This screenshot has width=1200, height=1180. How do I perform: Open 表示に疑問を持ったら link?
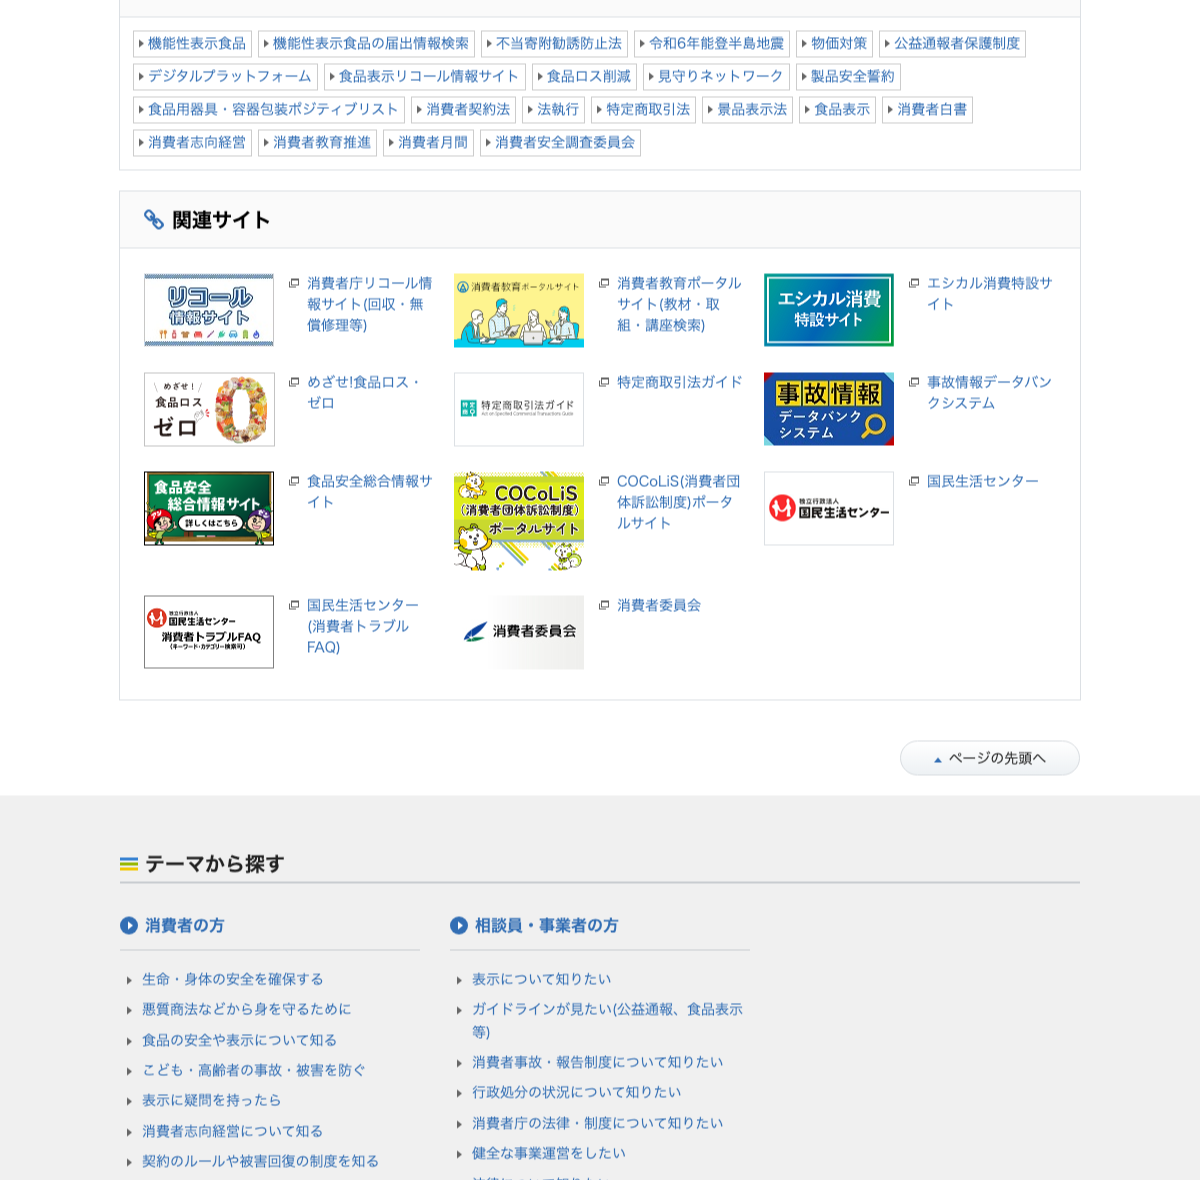(x=212, y=1100)
